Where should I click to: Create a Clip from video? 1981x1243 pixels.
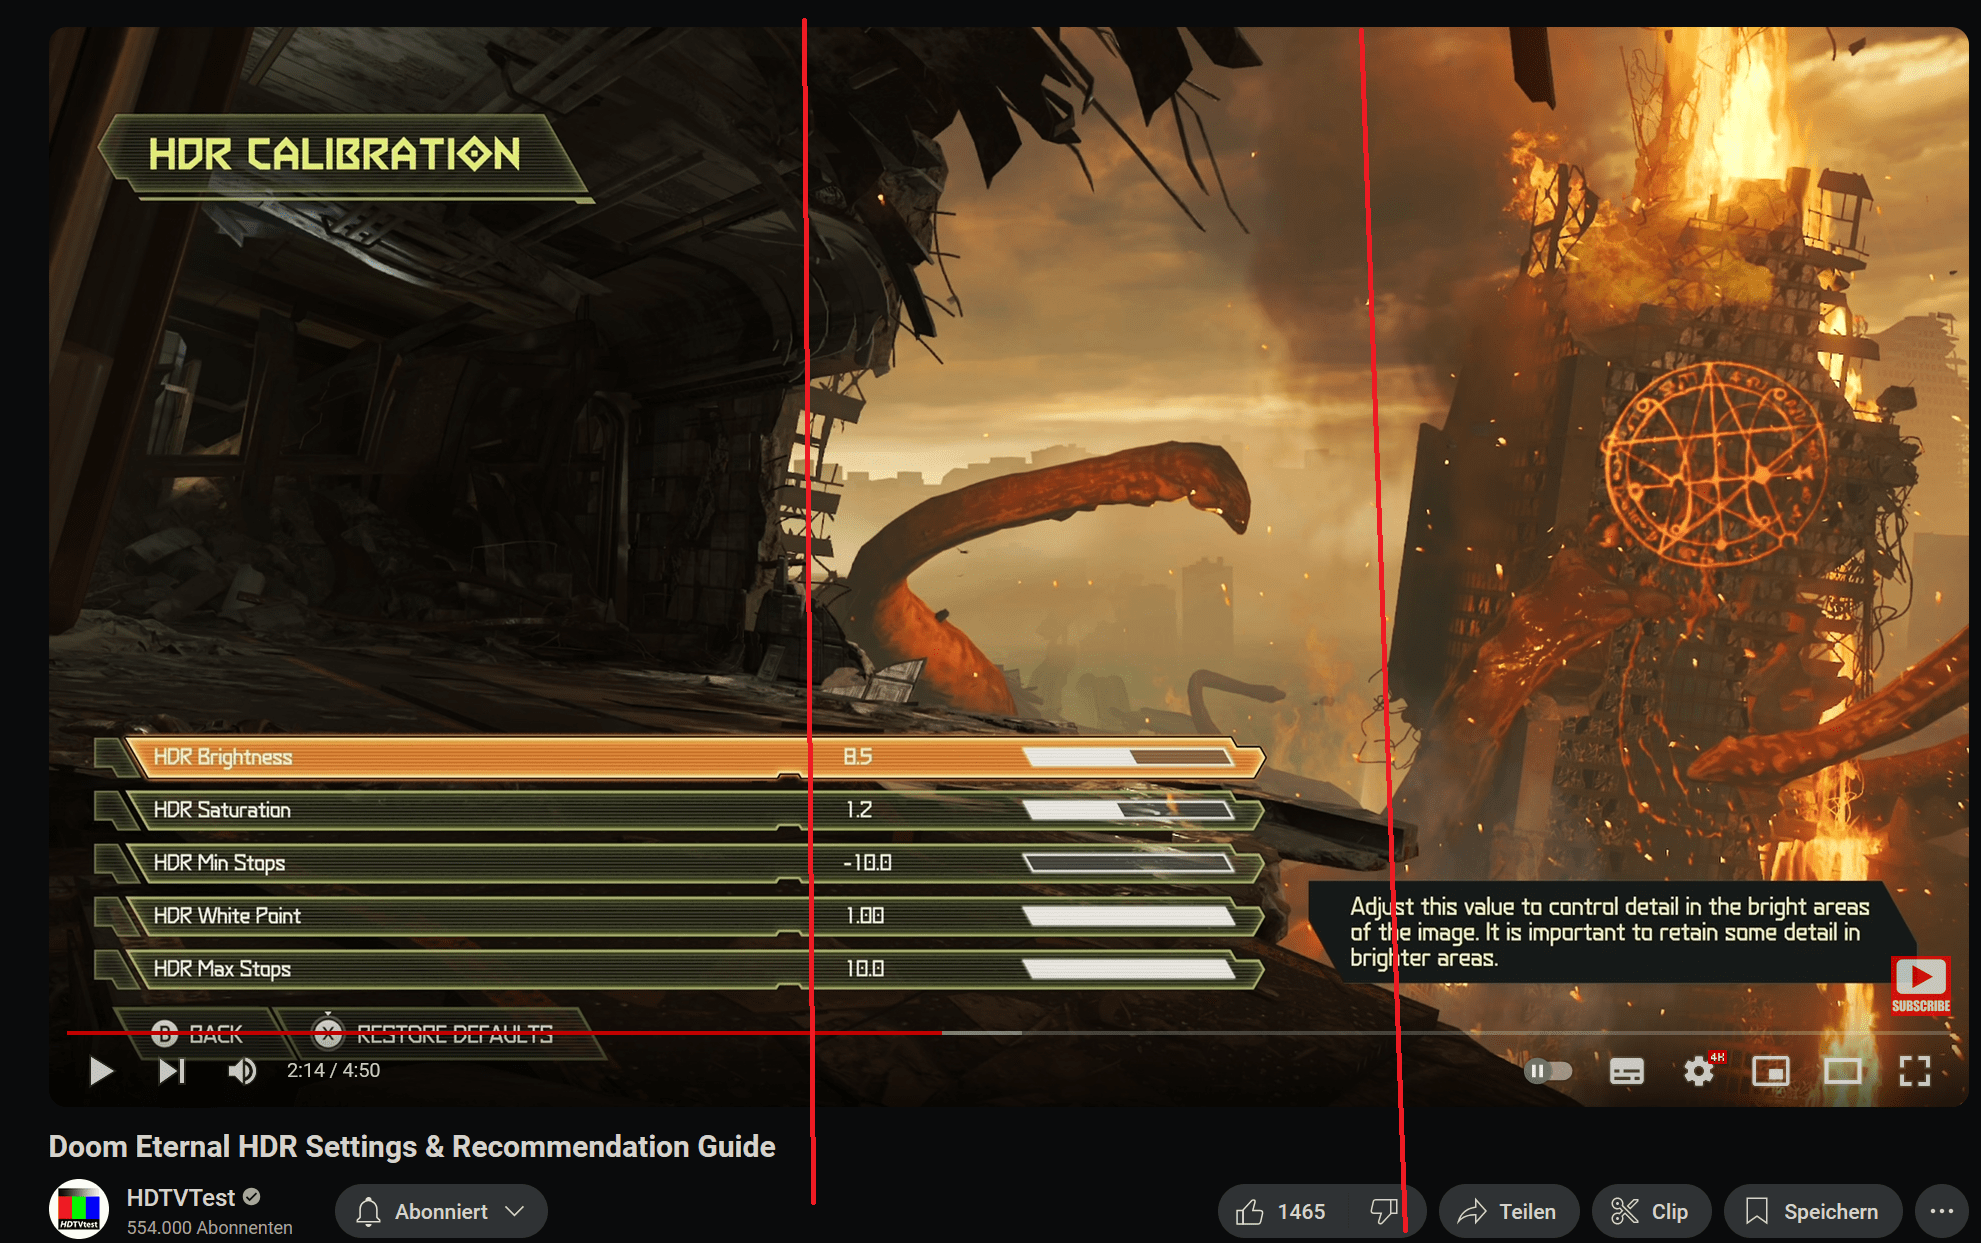coord(1651,1211)
